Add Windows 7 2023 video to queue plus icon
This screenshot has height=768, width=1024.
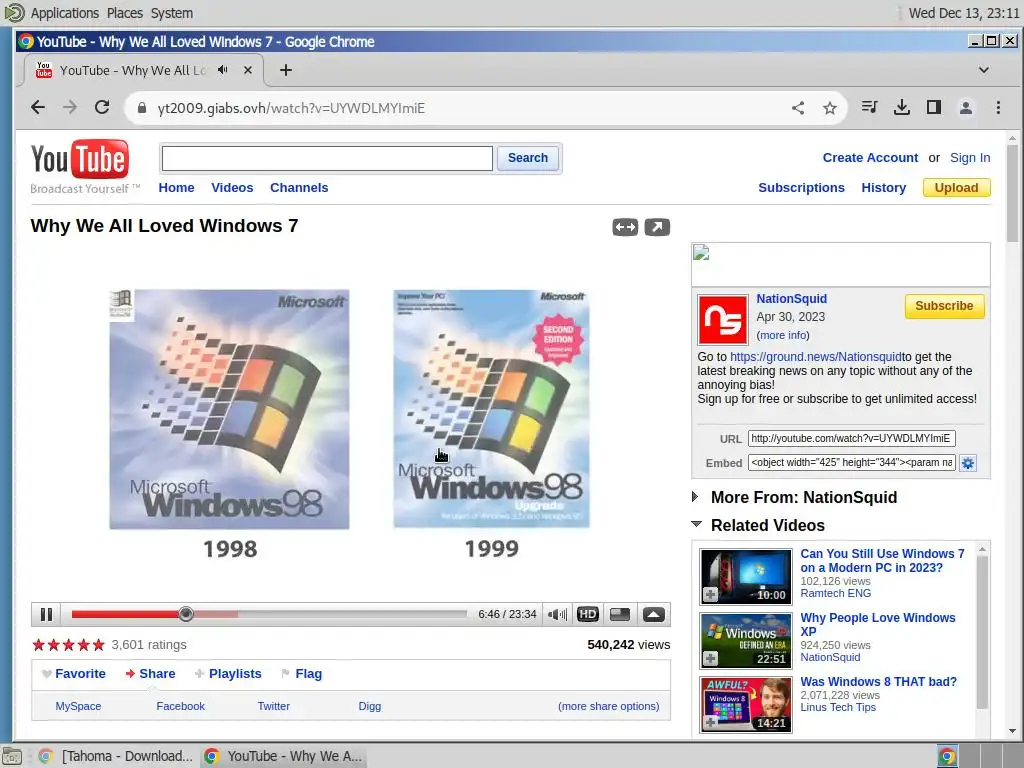[x=711, y=594]
